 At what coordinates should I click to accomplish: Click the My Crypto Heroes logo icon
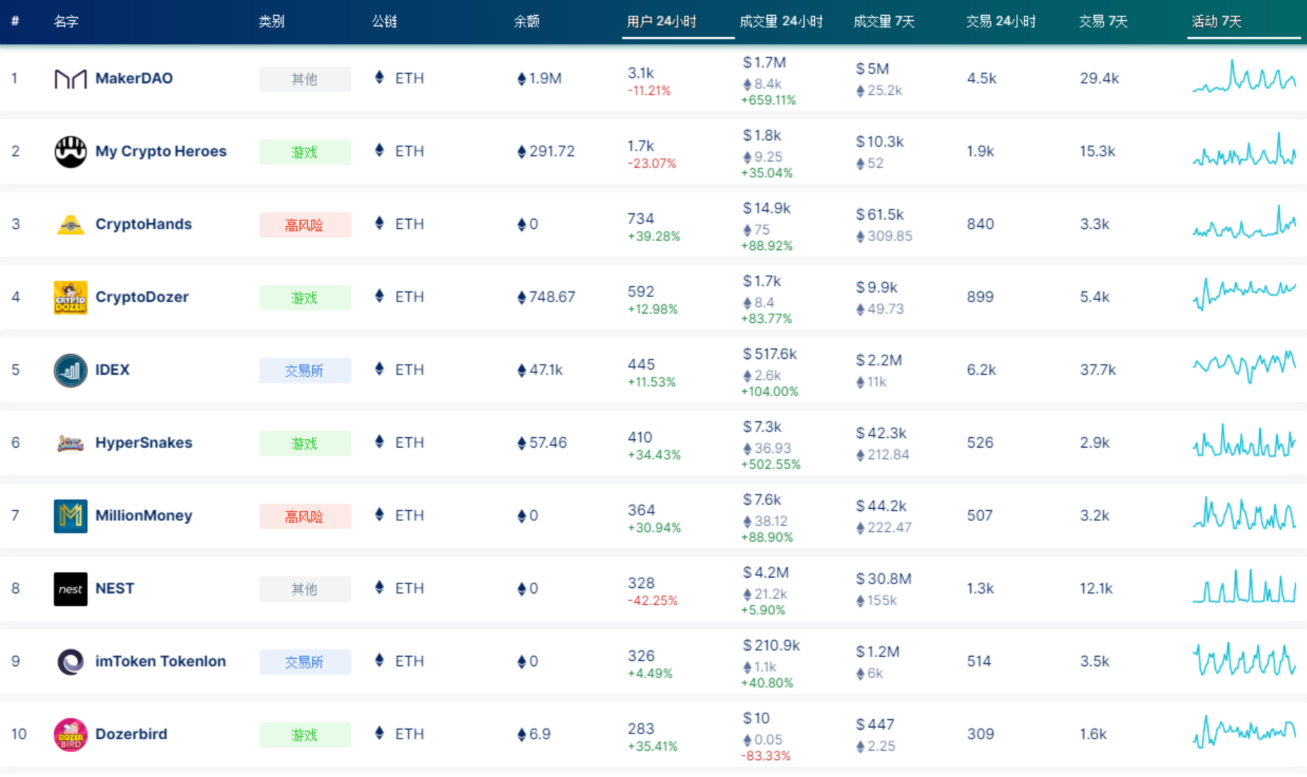click(70, 152)
